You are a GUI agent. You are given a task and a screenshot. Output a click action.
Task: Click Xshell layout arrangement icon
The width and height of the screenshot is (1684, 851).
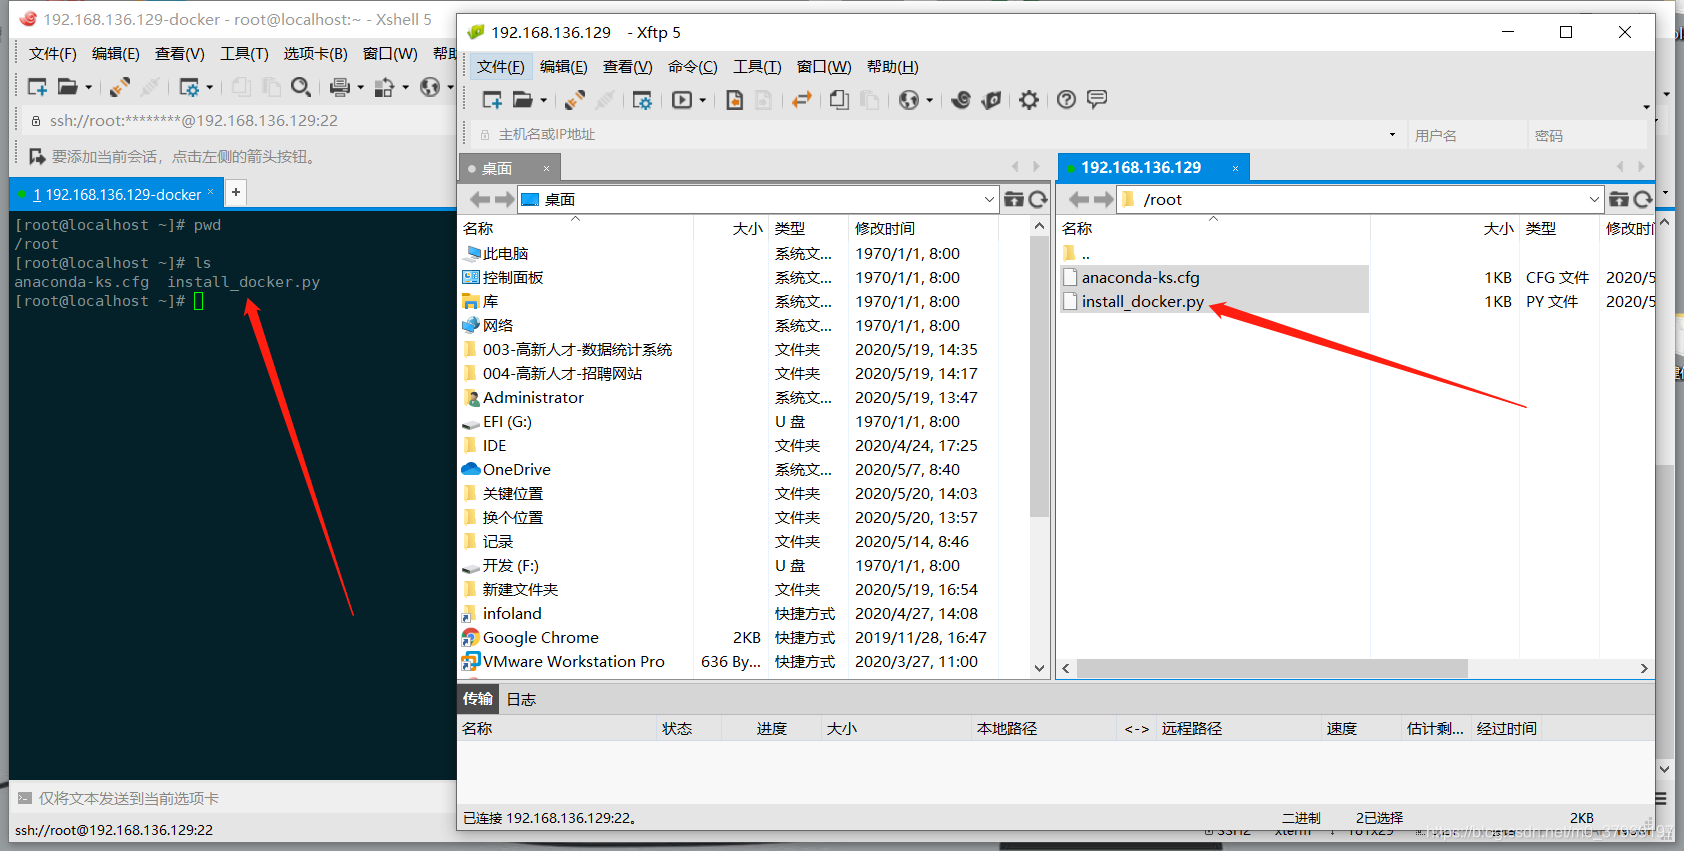click(x=384, y=87)
